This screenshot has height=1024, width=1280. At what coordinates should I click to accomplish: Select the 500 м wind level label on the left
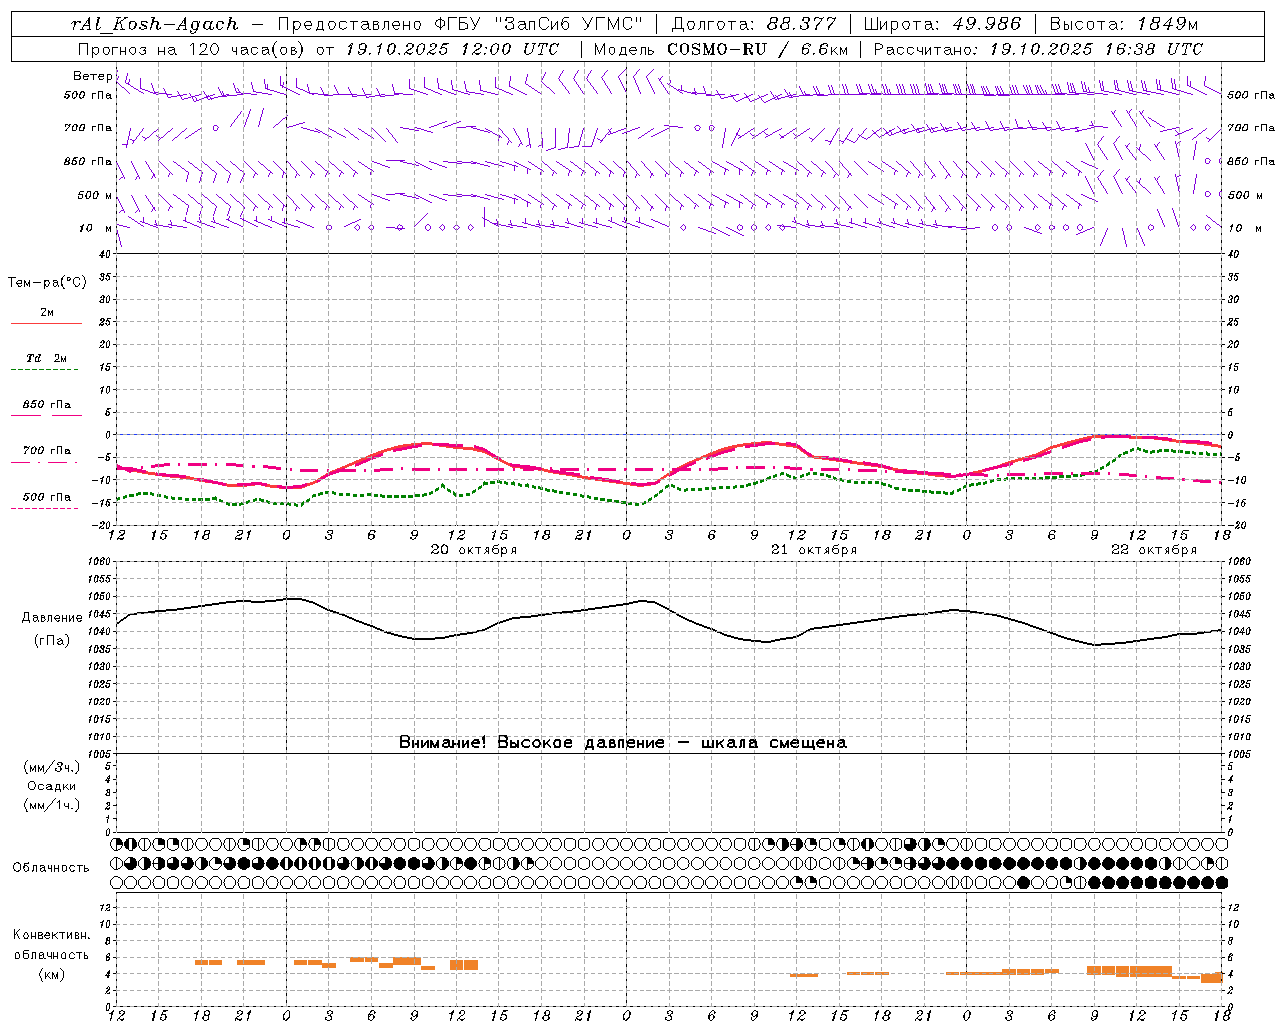(95, 195)
